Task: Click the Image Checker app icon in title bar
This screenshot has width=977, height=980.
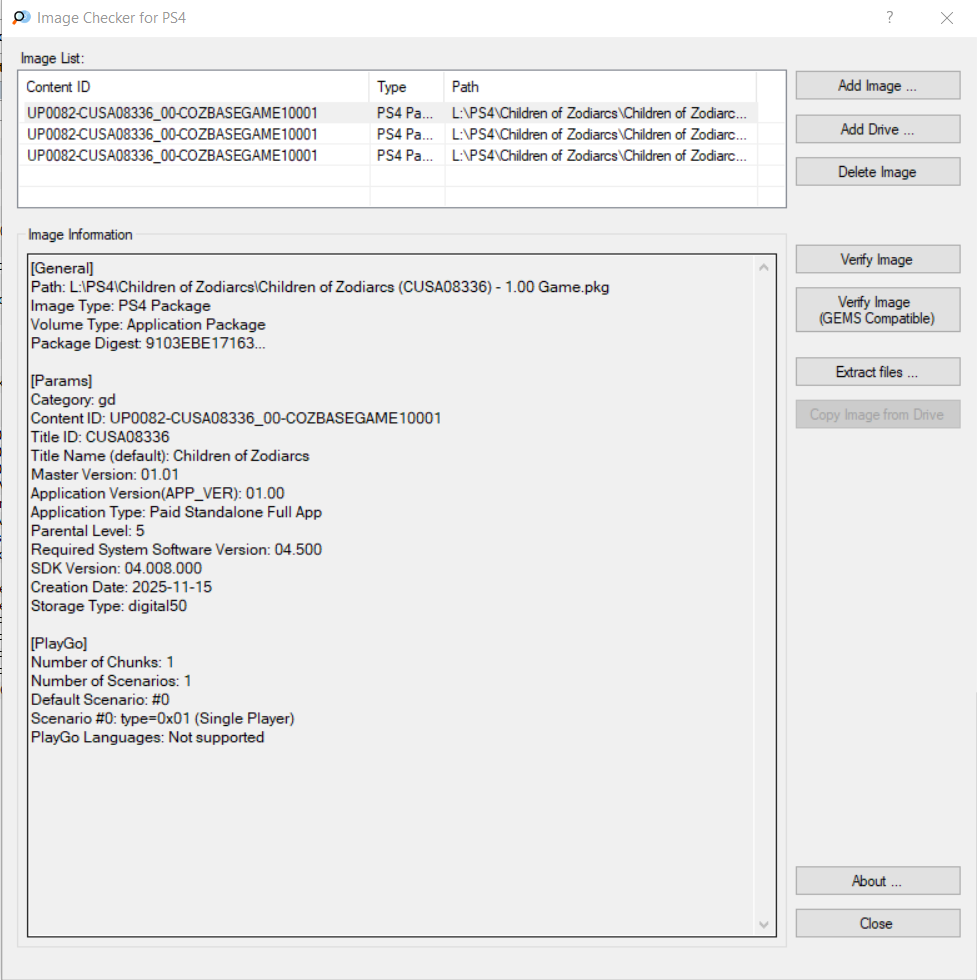Action: pyautogui.click(x=20, y=18)
